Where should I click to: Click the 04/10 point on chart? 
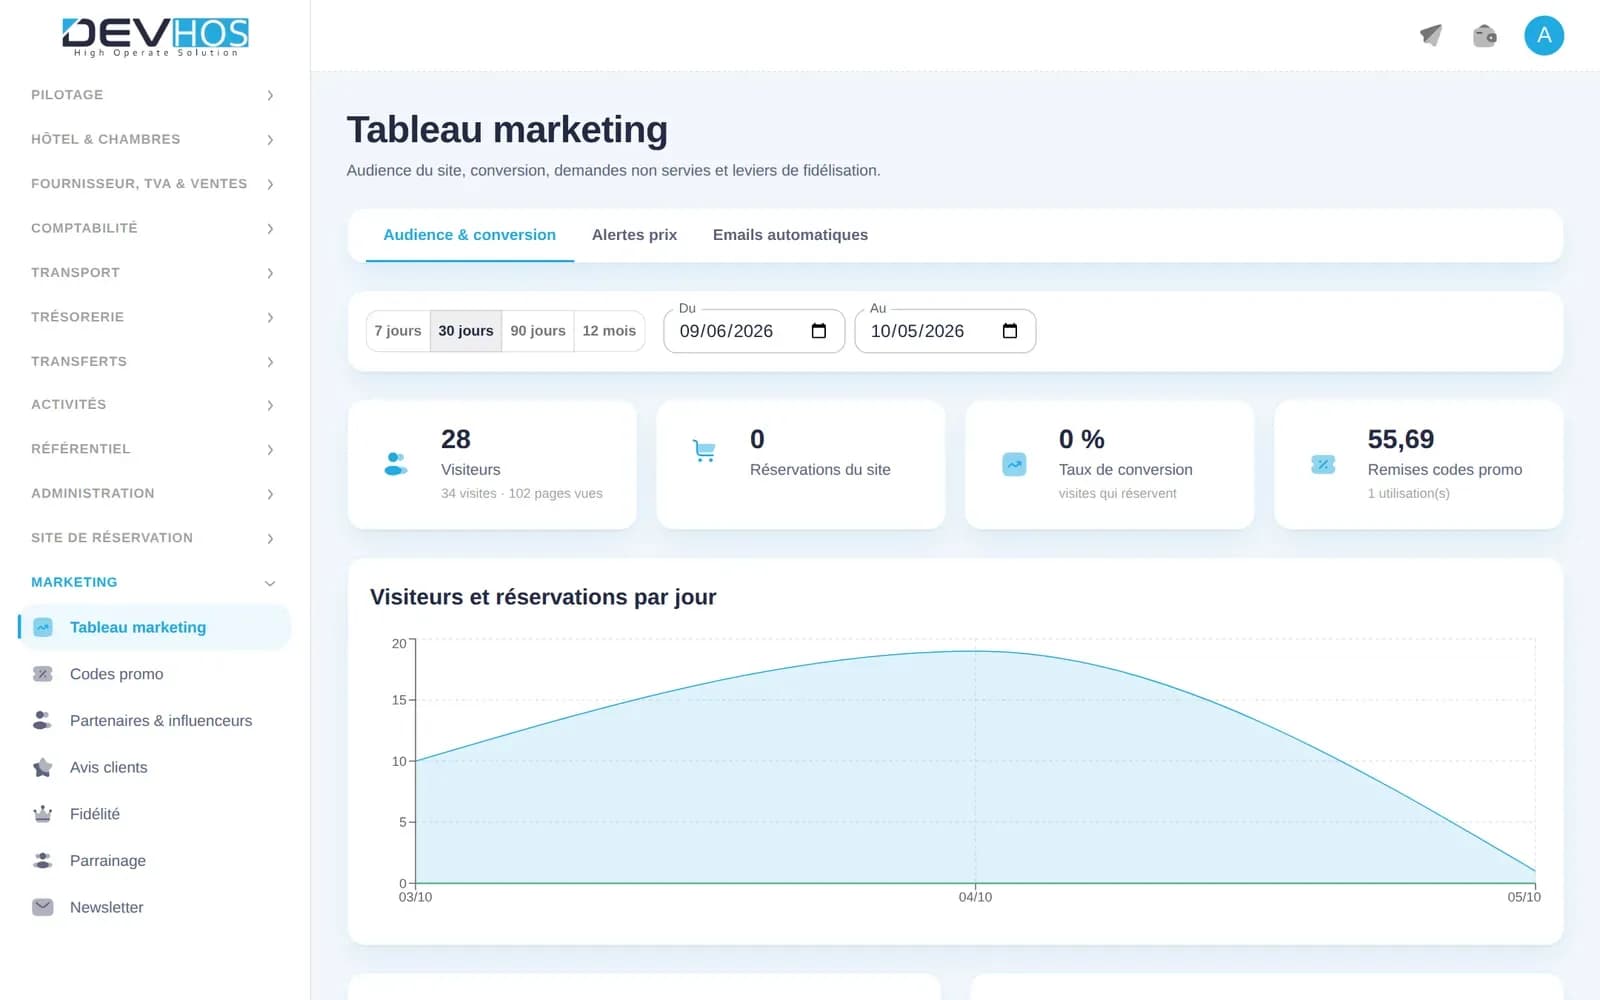(x=975, y=652)
